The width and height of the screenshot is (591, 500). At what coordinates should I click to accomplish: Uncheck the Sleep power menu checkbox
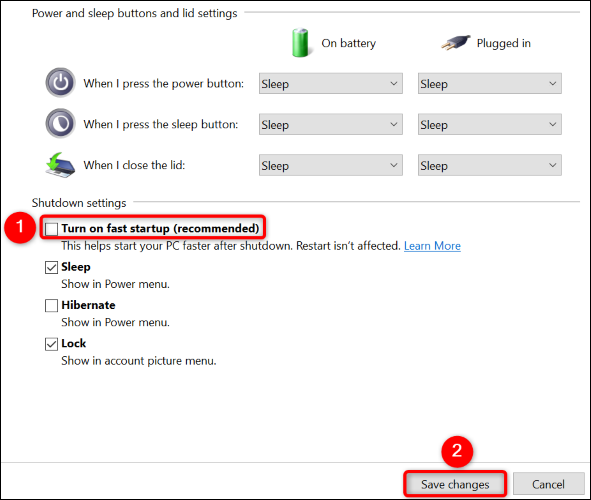point(51,267)
